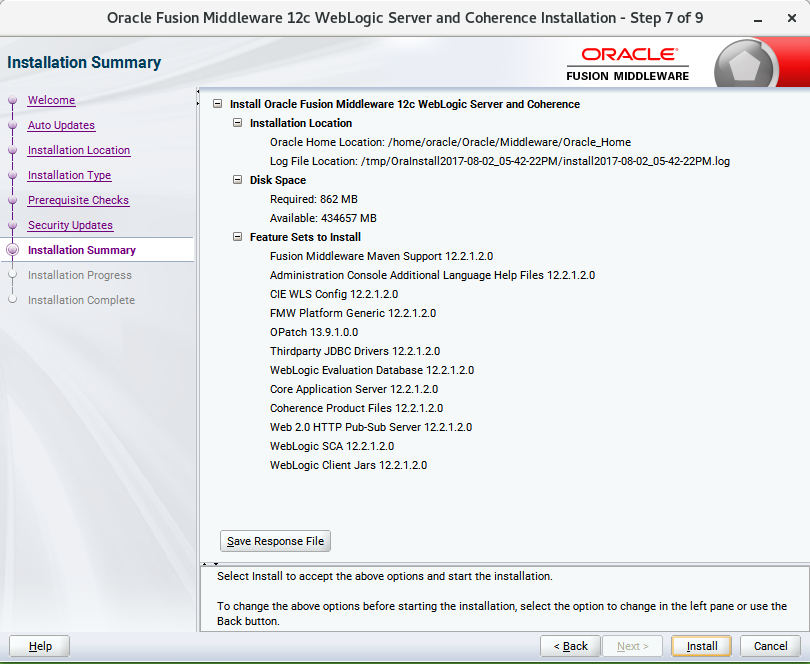Screen dimensions: 810x664
Task: Click the filled step bullet beside Installation Summary
Action: pyautogui.click(x=11, y=250)
